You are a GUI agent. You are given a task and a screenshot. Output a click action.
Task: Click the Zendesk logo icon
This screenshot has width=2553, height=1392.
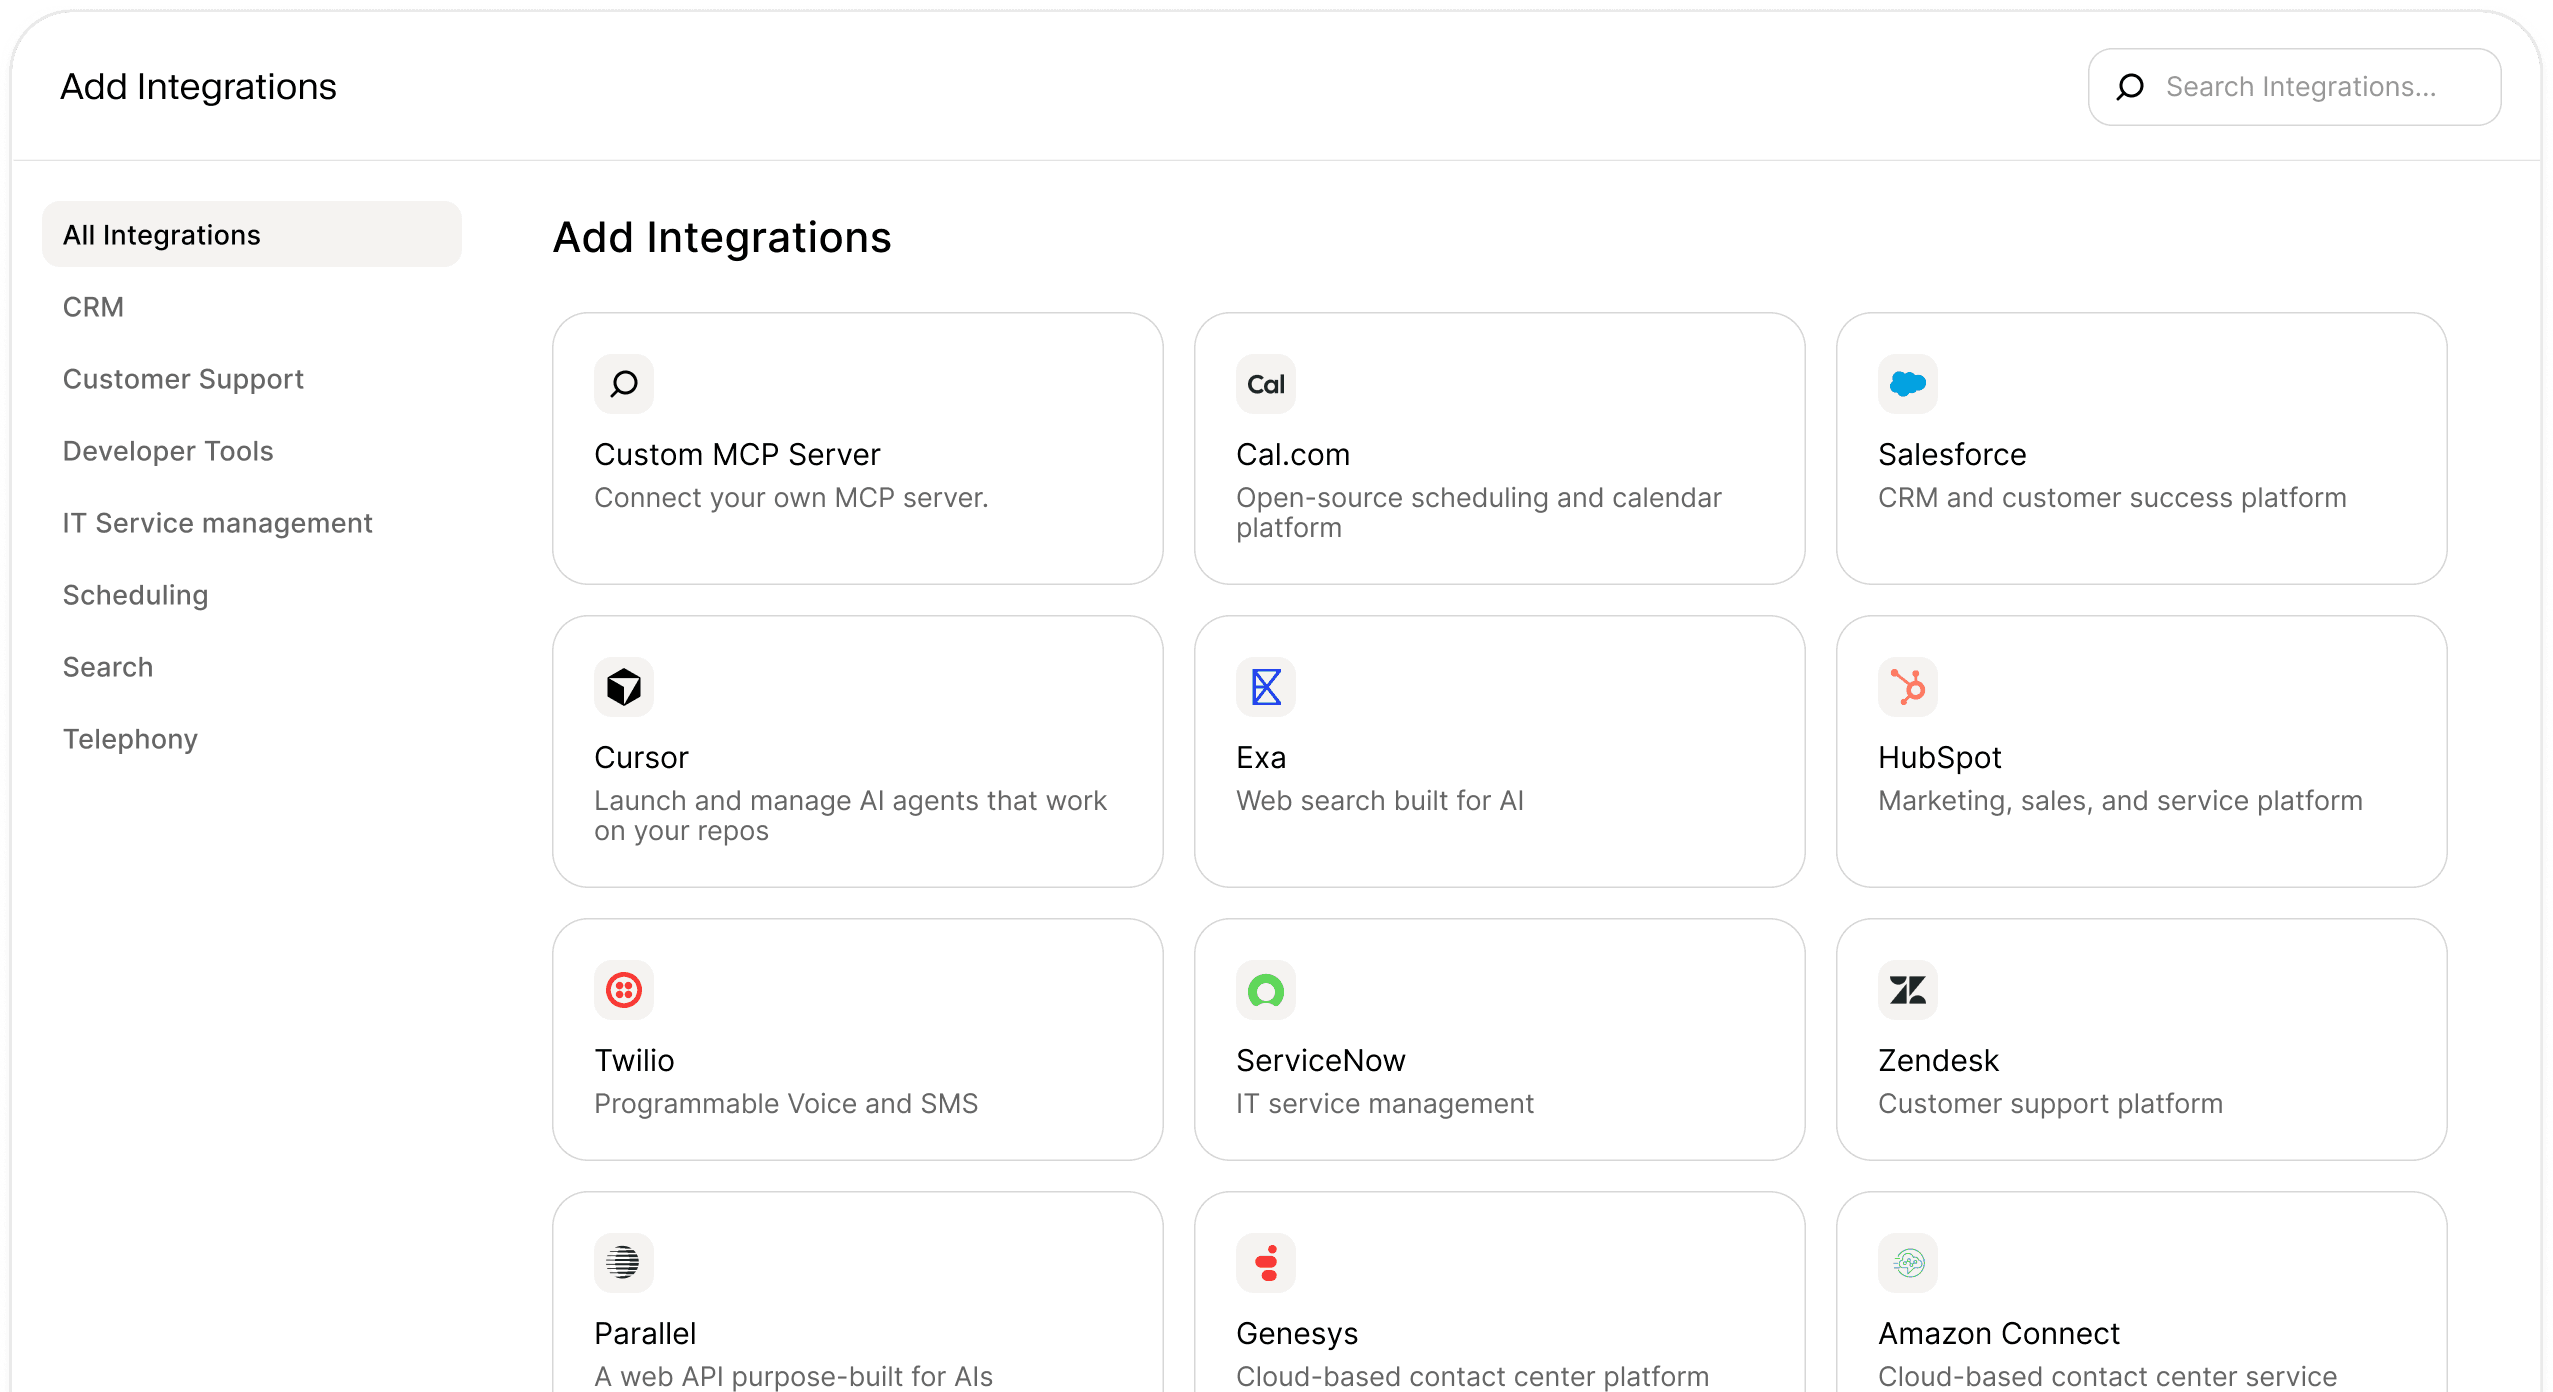(1908, 990)
